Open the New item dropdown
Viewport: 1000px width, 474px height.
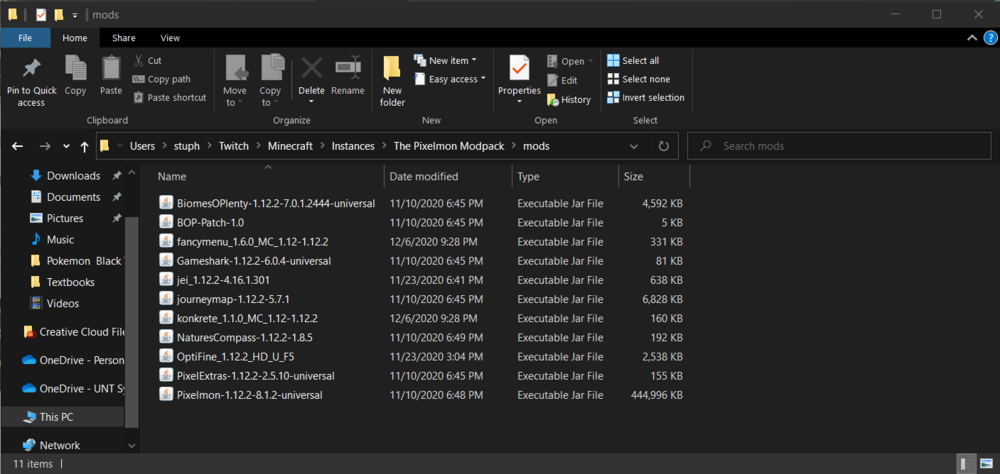pyautogui.click(x=446, y=61)
